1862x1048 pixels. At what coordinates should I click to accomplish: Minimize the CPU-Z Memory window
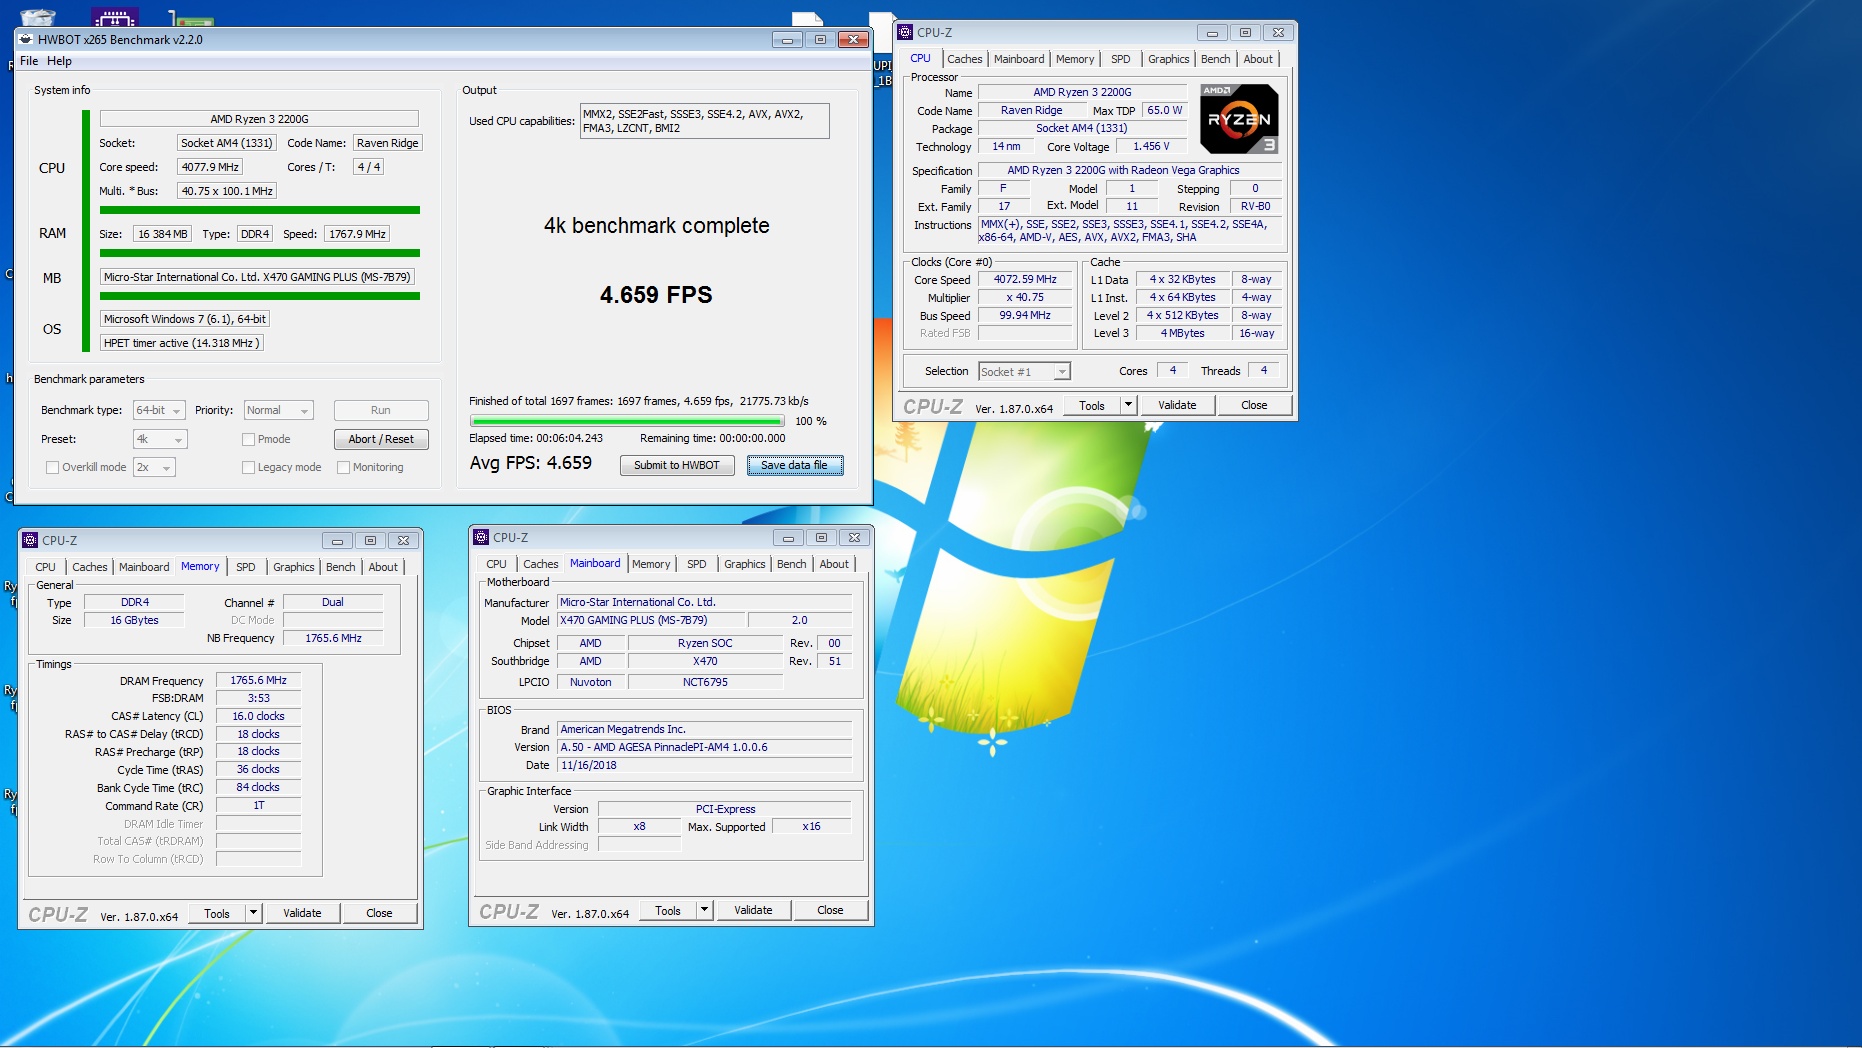pyautogui.click(x=337, y=541)
